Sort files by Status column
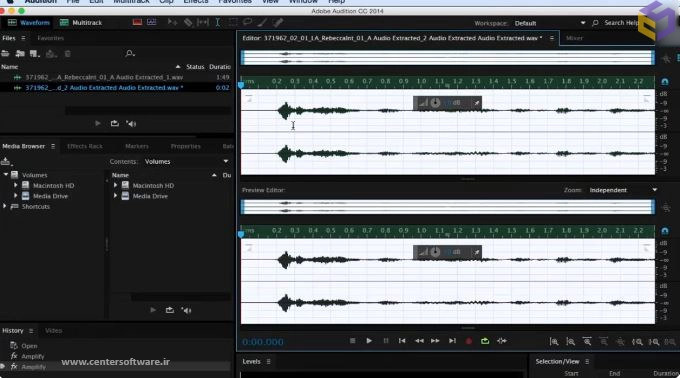 (195, 67)
